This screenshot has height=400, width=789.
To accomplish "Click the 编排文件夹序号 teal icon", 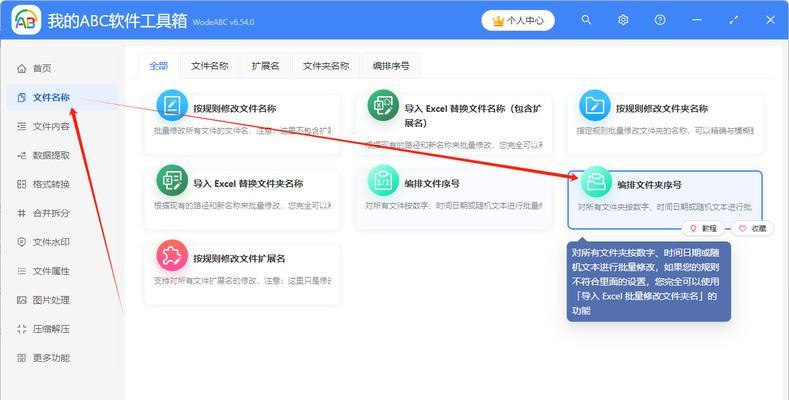I will [596, 182].
